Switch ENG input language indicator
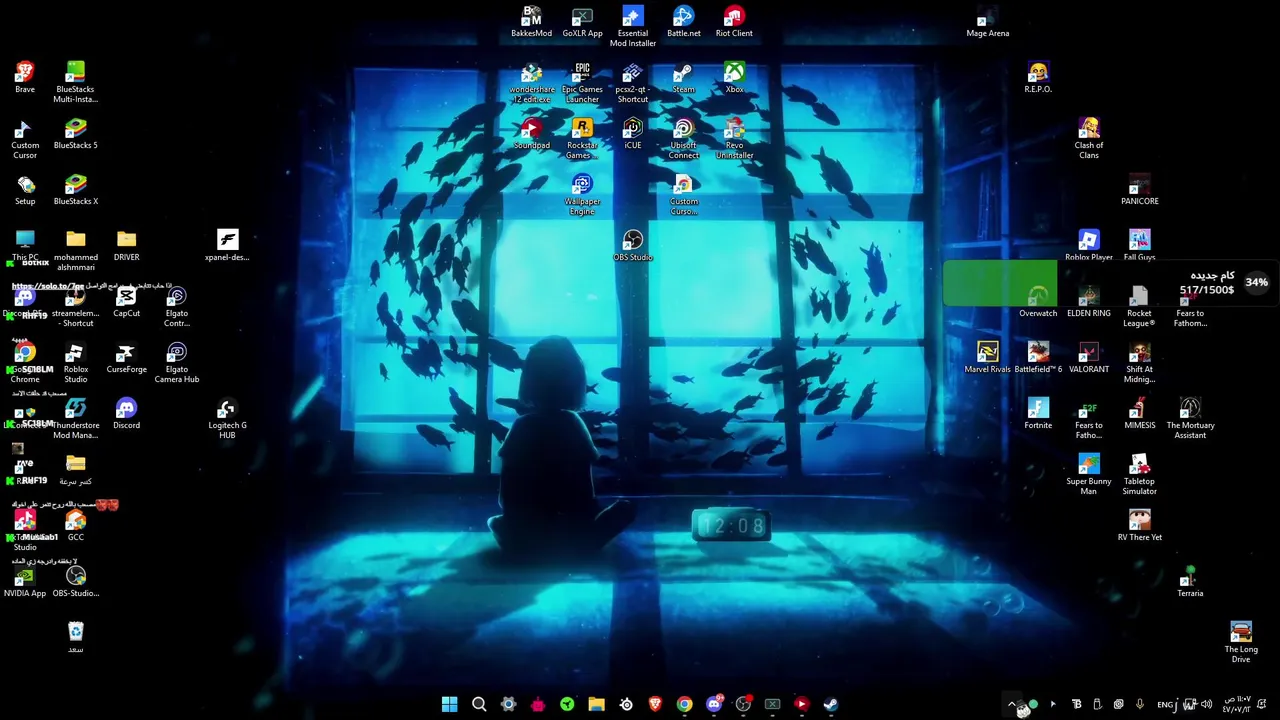Screen dimensions: 1280x720 (1165, 704)
